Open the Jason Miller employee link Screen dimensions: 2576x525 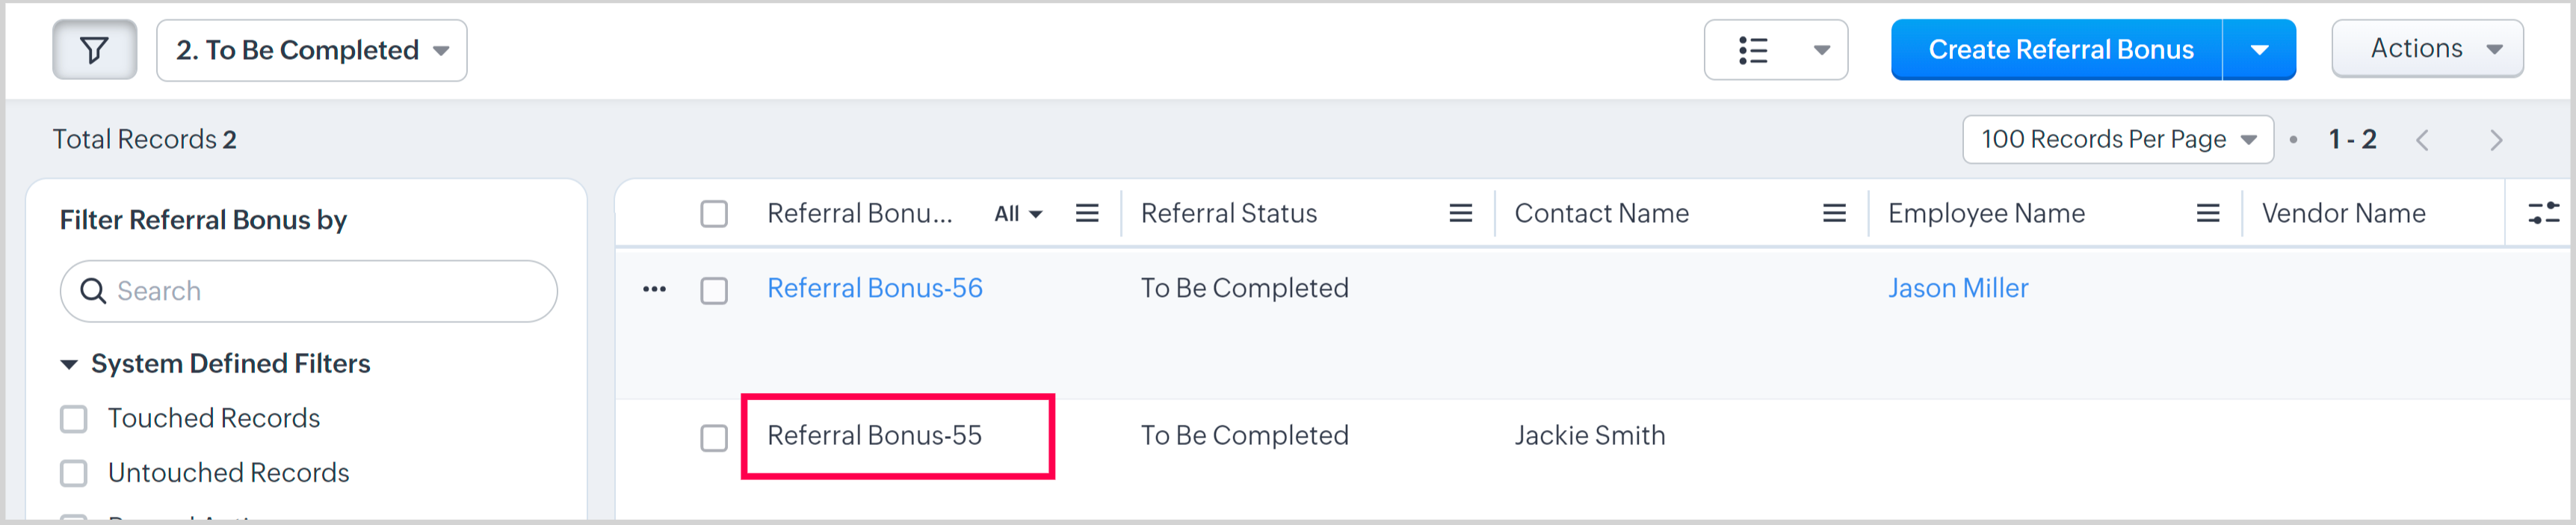pyautogui.click(x=1957, y=289)
